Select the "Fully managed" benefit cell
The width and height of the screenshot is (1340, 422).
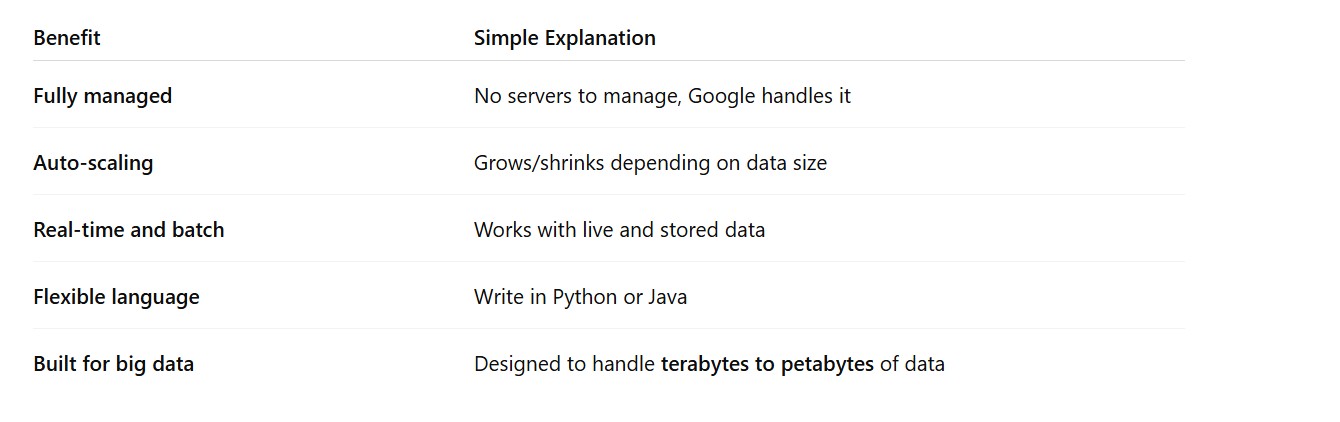(x=102, y=96)
